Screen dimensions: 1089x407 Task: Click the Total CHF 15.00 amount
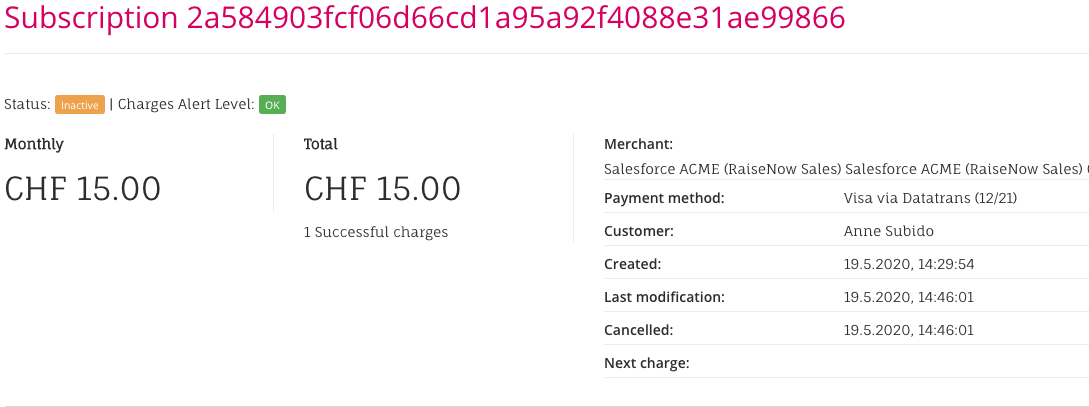382,188
